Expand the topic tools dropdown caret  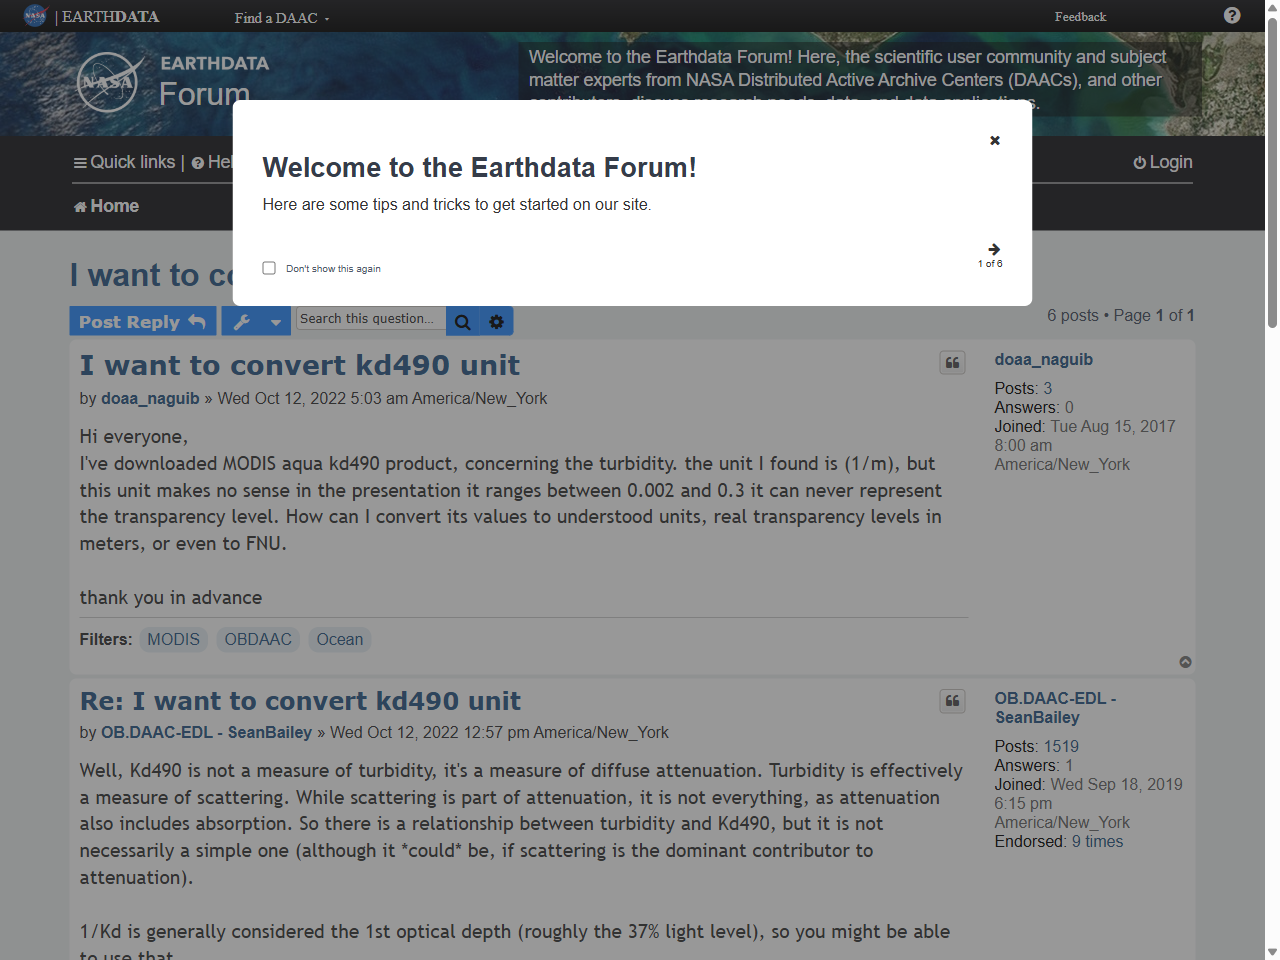coord(276,321)
